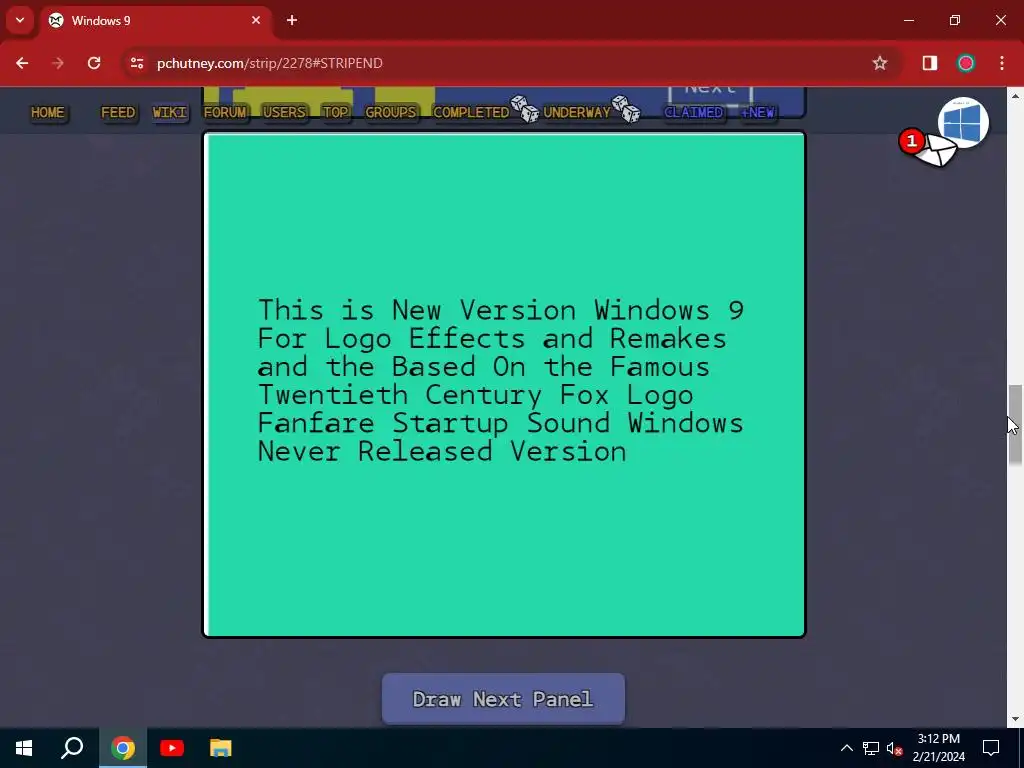
Task: Open the CLAIMED link
Action: (694, 112)
